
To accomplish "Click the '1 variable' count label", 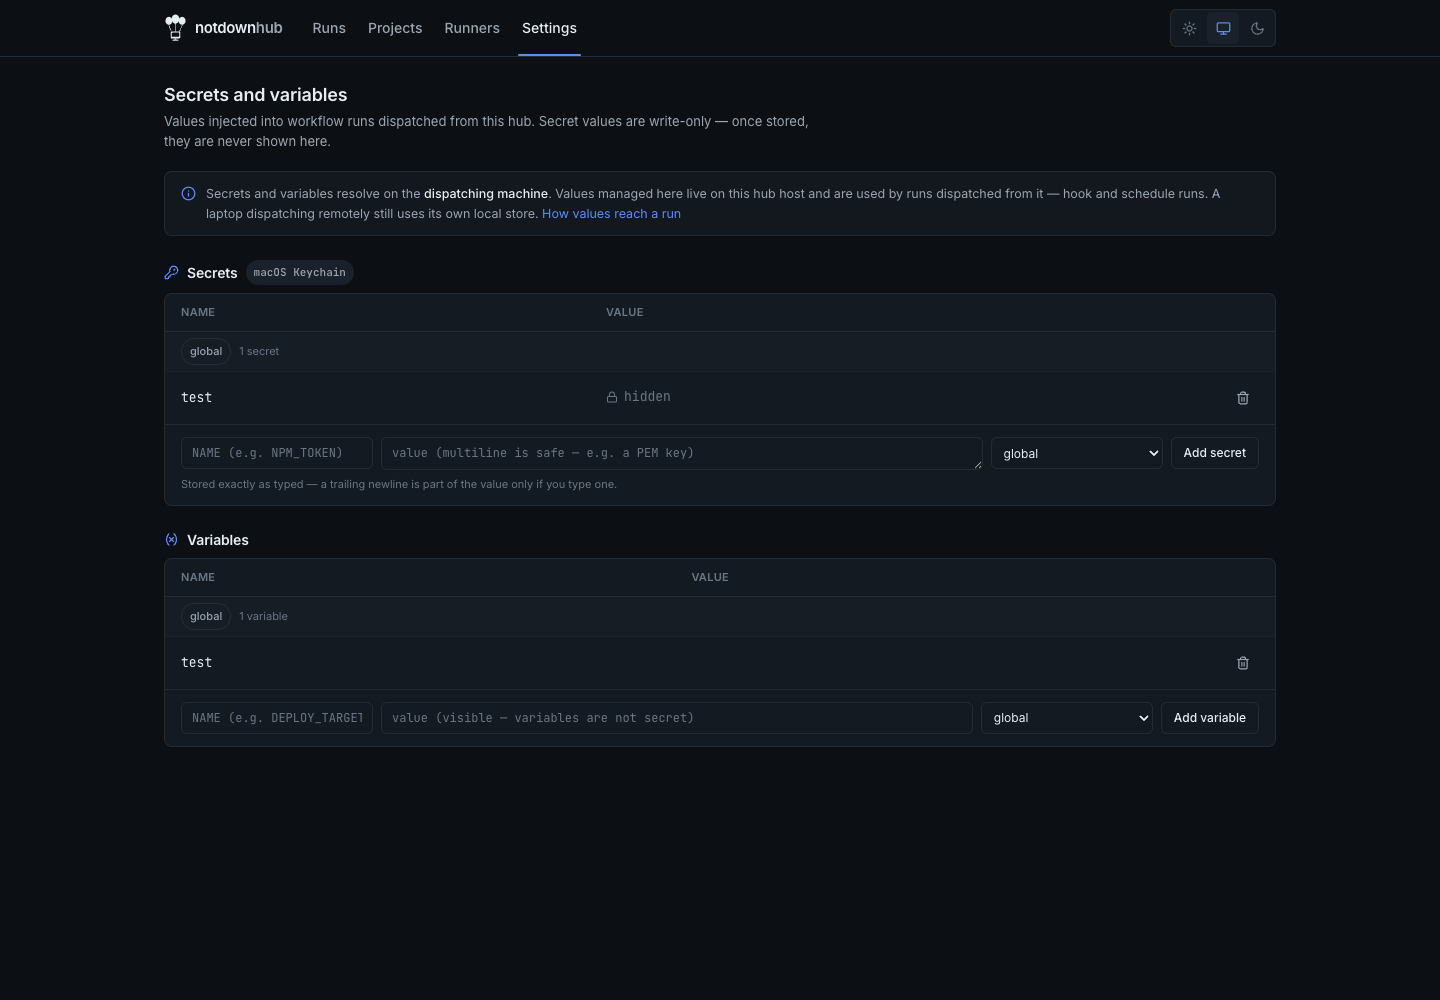I will 264,616.
